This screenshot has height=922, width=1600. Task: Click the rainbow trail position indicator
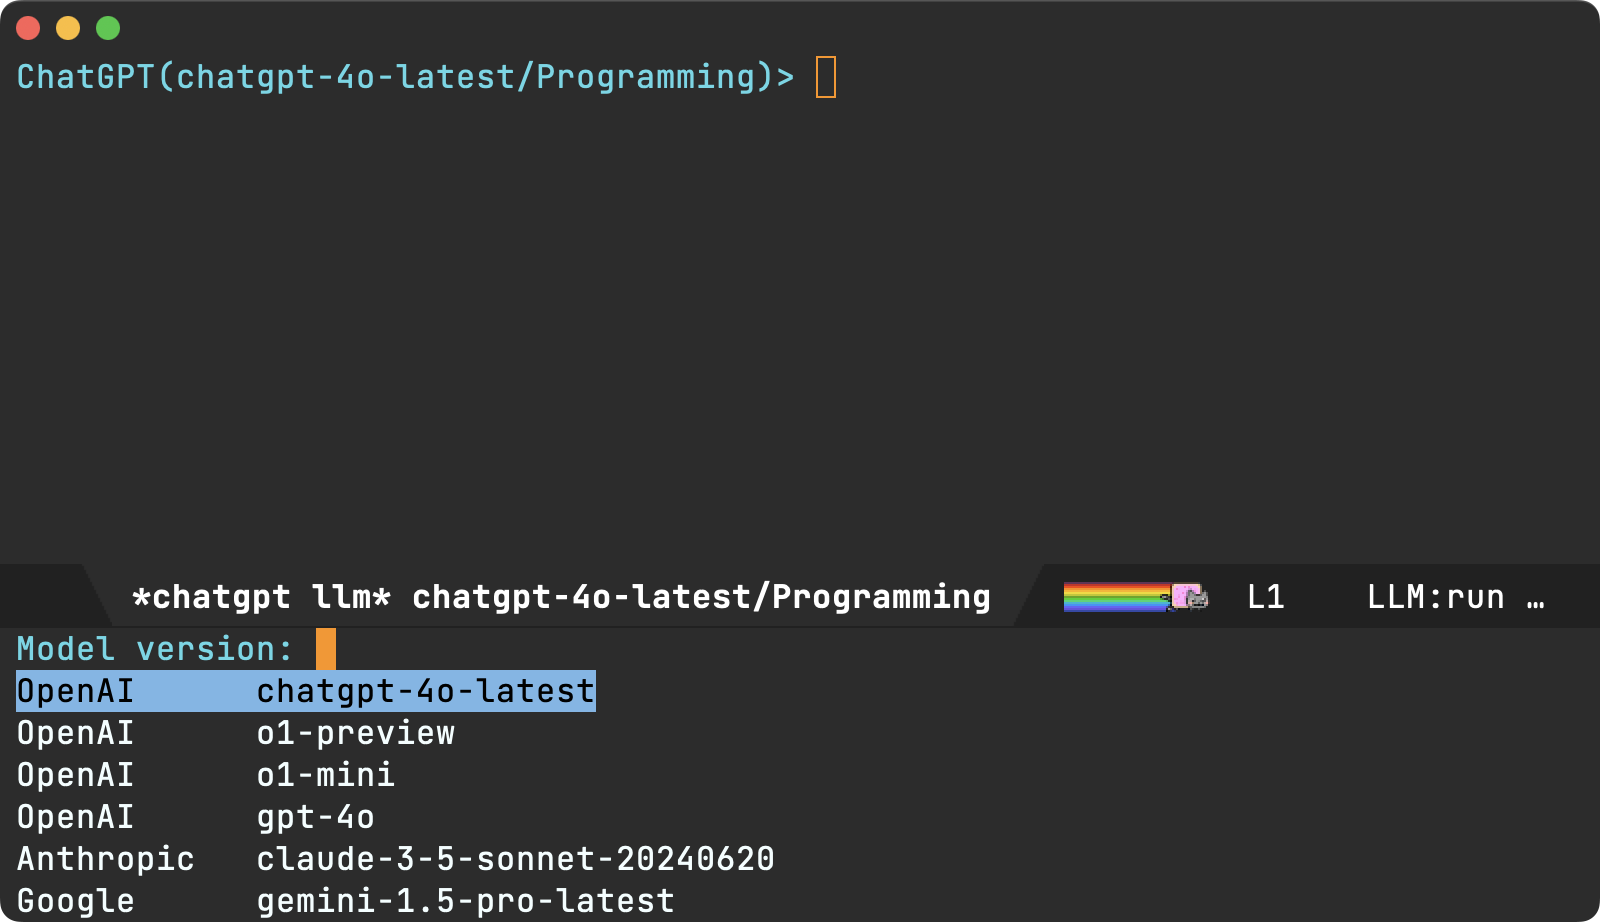pyautogui.click(x=1114, y=597)
